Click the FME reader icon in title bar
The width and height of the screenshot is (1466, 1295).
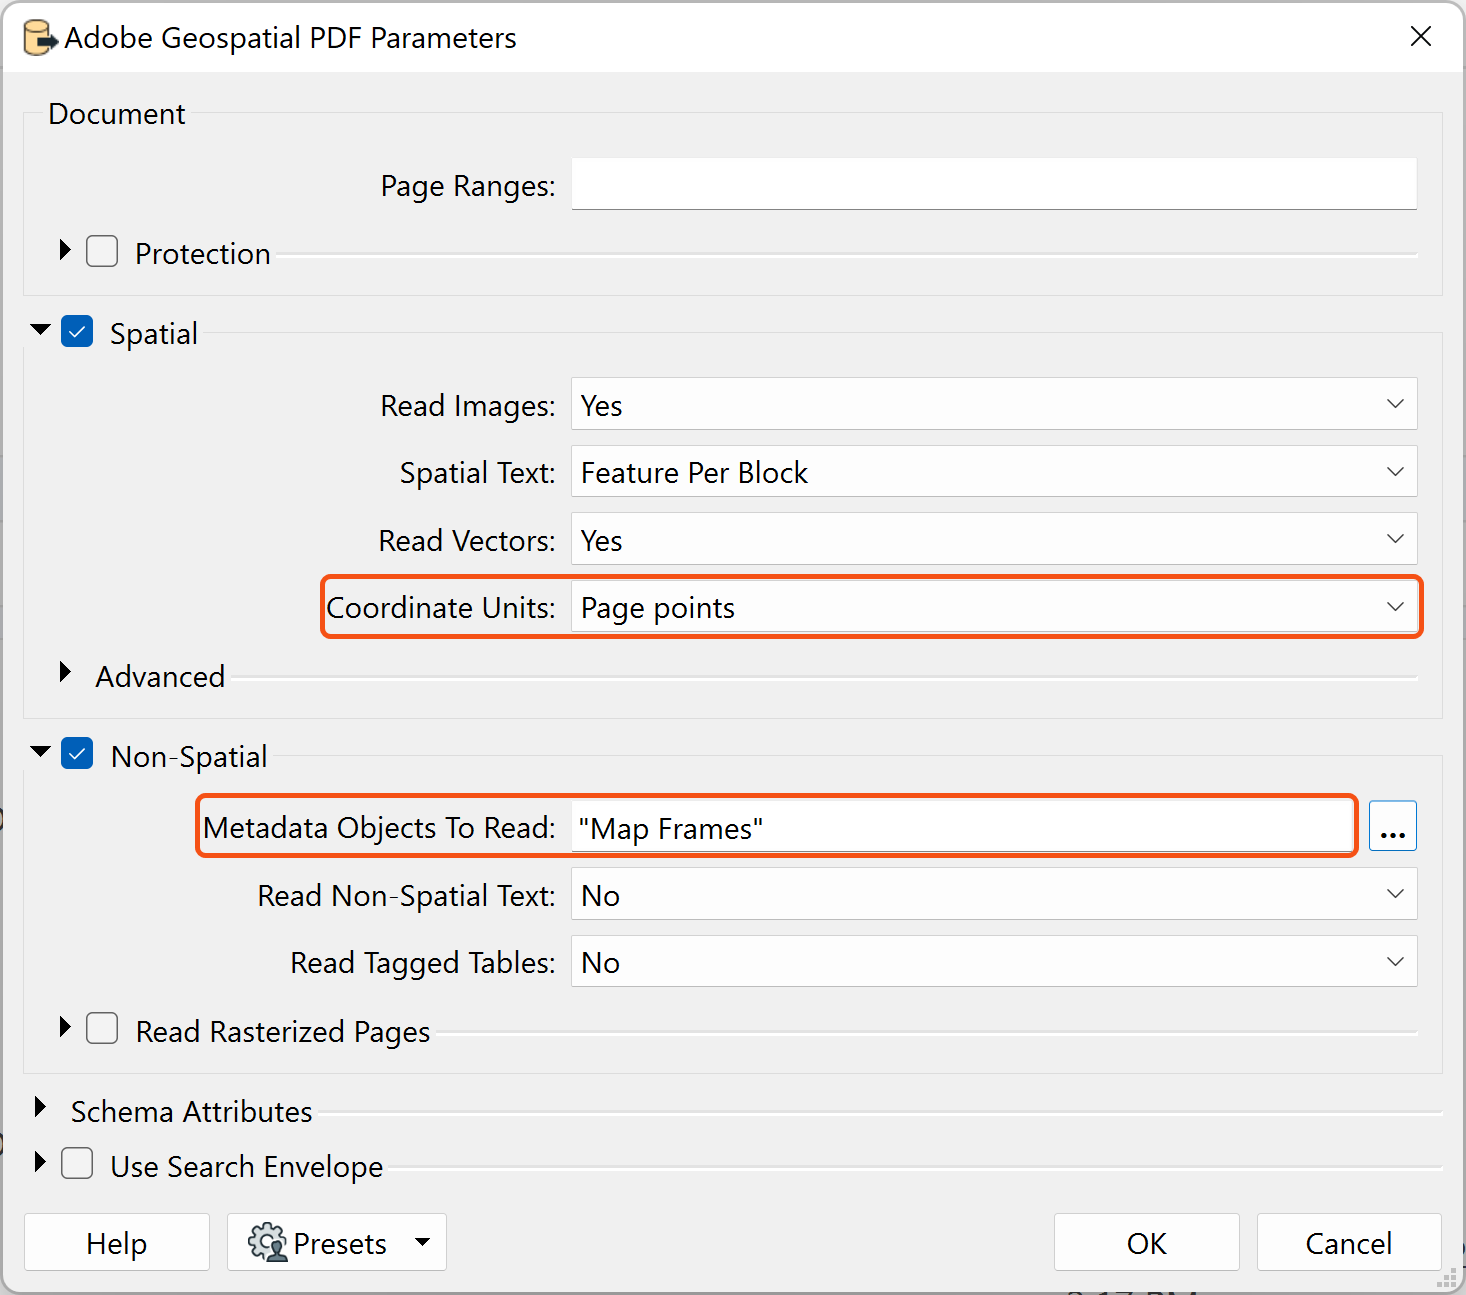[x=40, y=38]
